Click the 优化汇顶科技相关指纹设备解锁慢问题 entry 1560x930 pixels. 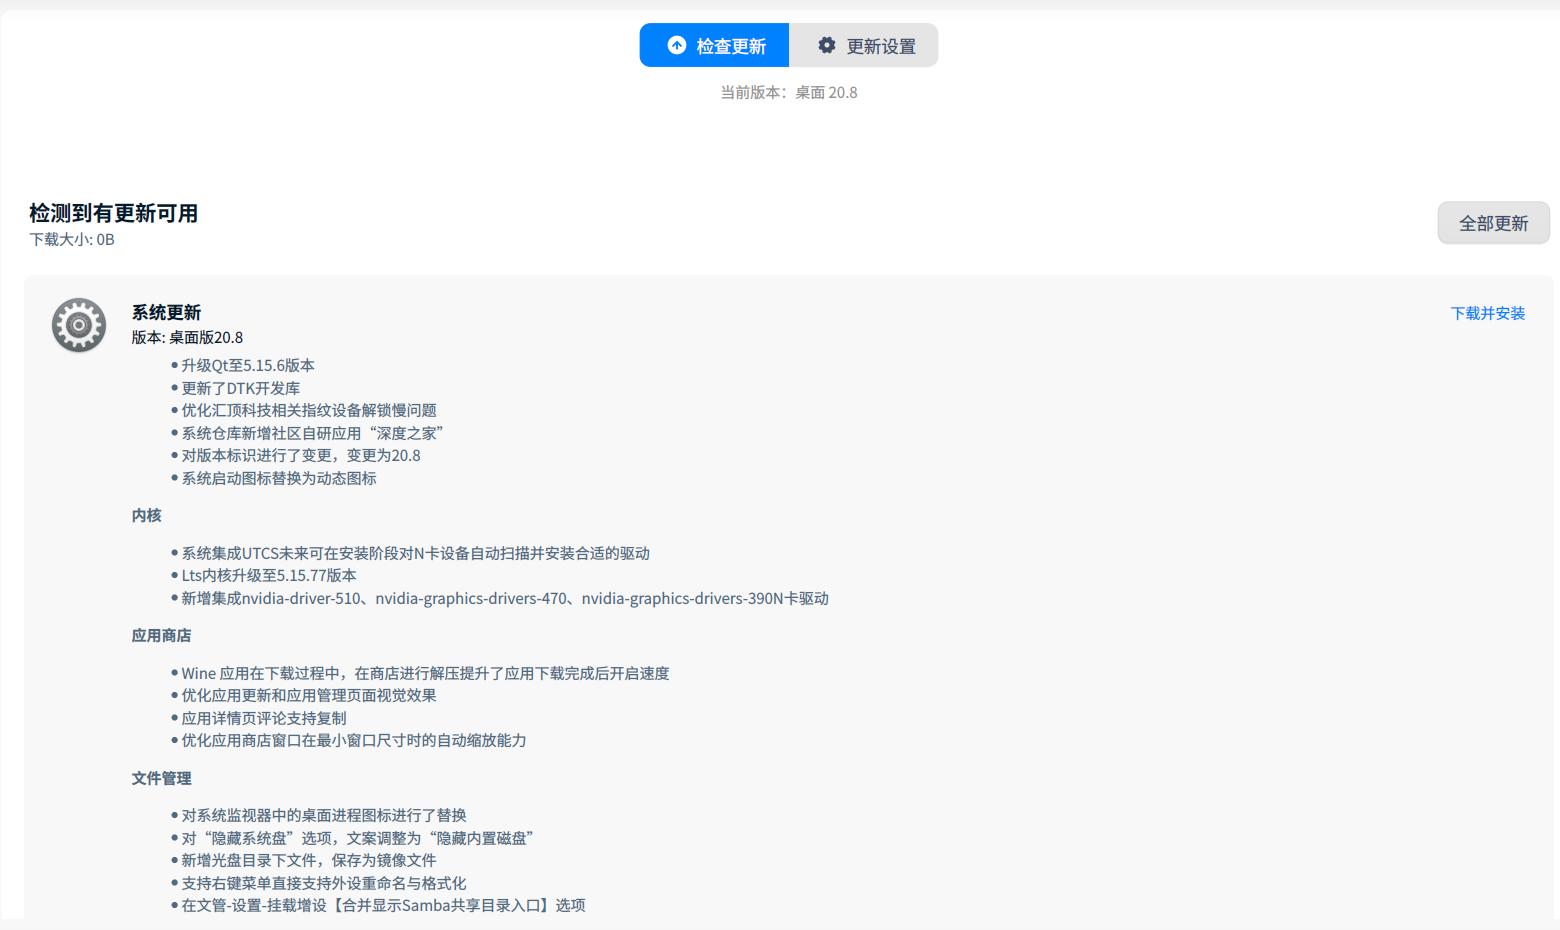point(309,410)
